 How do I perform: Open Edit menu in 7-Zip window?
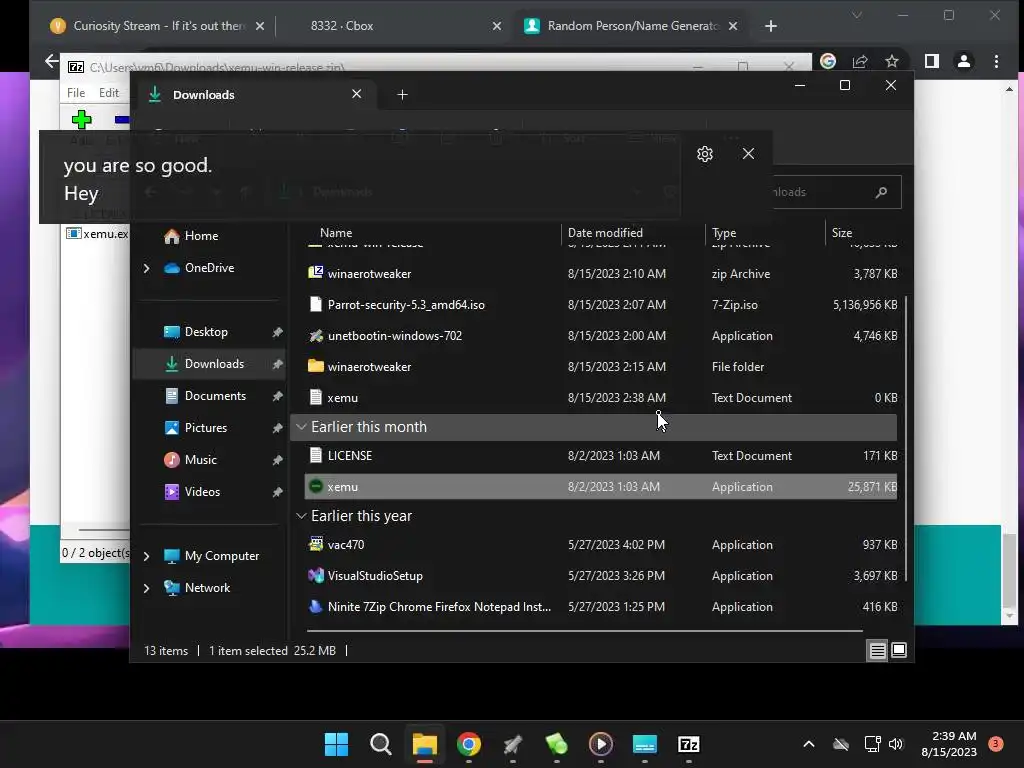(108, 93)
